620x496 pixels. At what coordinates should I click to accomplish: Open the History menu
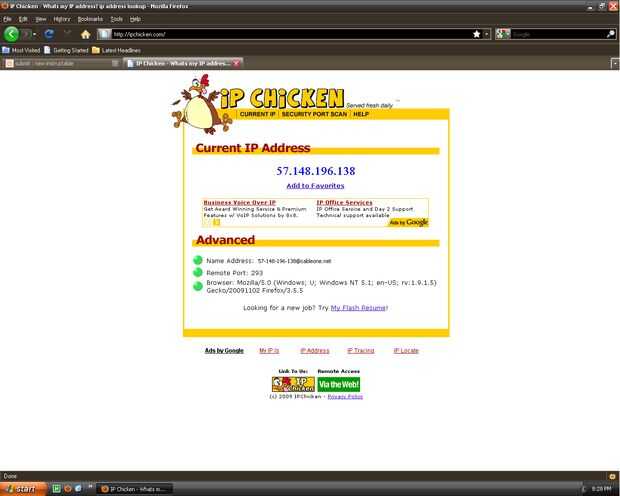(x=62, y=19)
